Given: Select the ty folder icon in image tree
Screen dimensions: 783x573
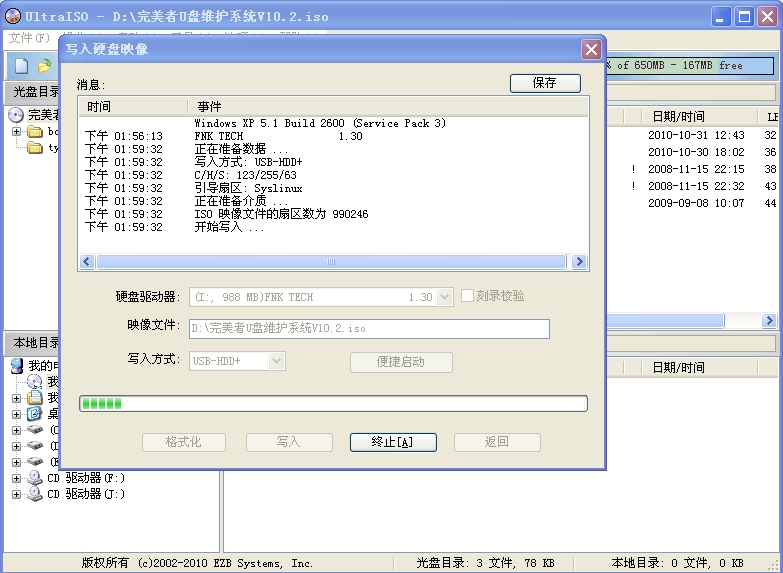Looking at the screenshot, I should tap(34, 147).
